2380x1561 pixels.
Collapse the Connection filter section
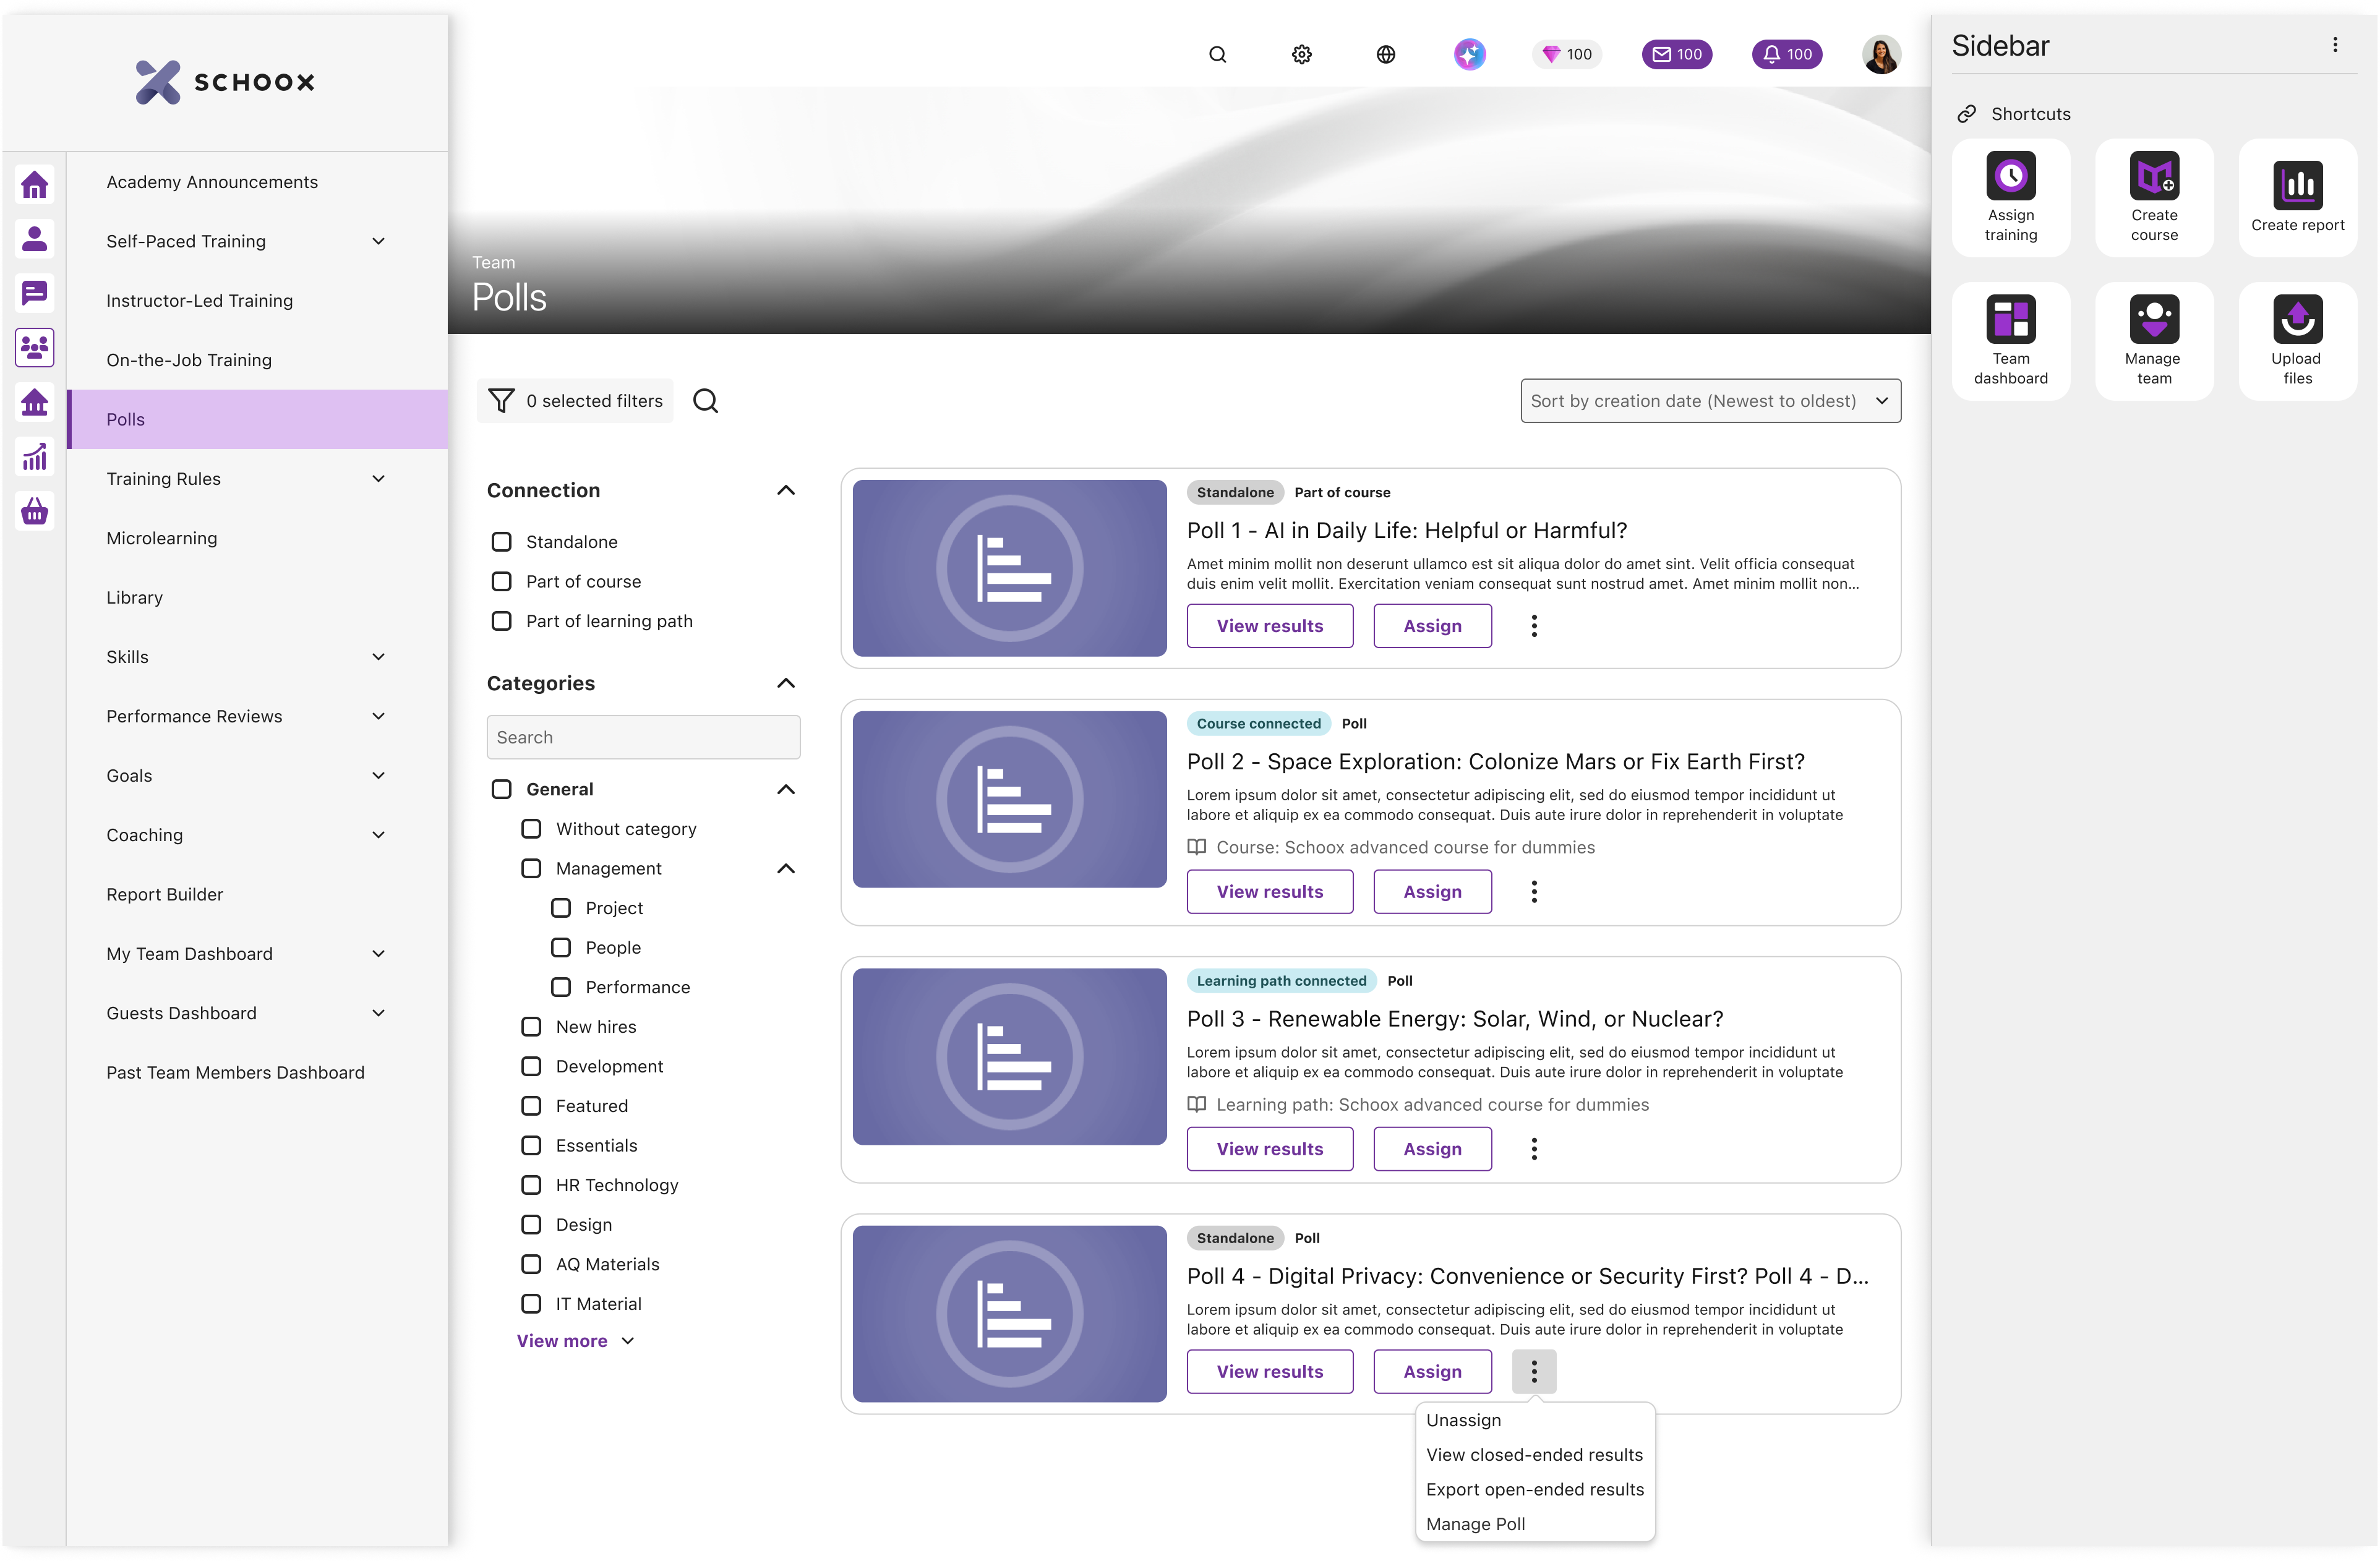[786, 490]
